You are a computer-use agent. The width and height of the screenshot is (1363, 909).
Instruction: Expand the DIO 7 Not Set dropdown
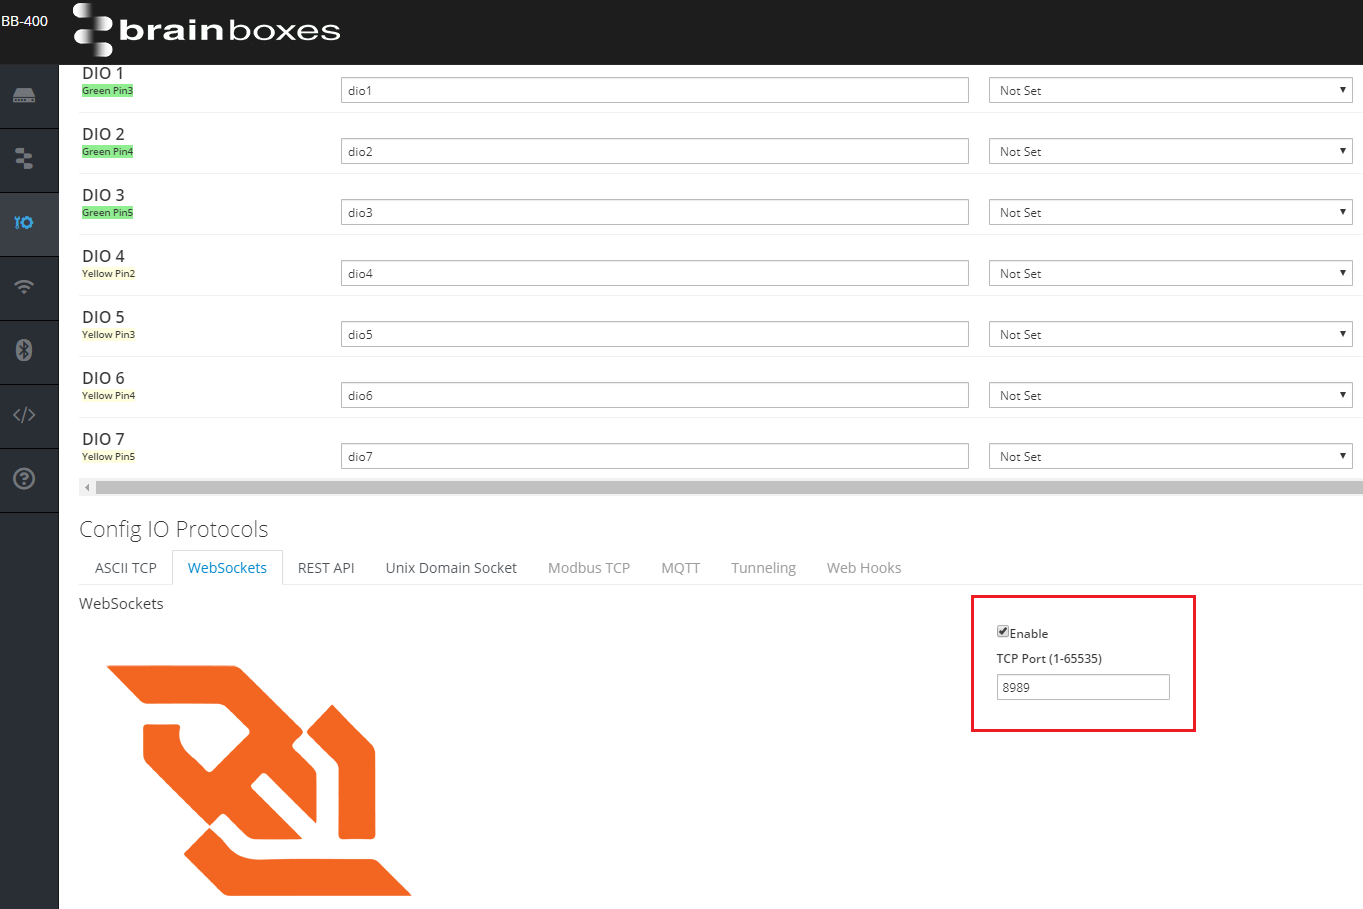click(1170, 457)
